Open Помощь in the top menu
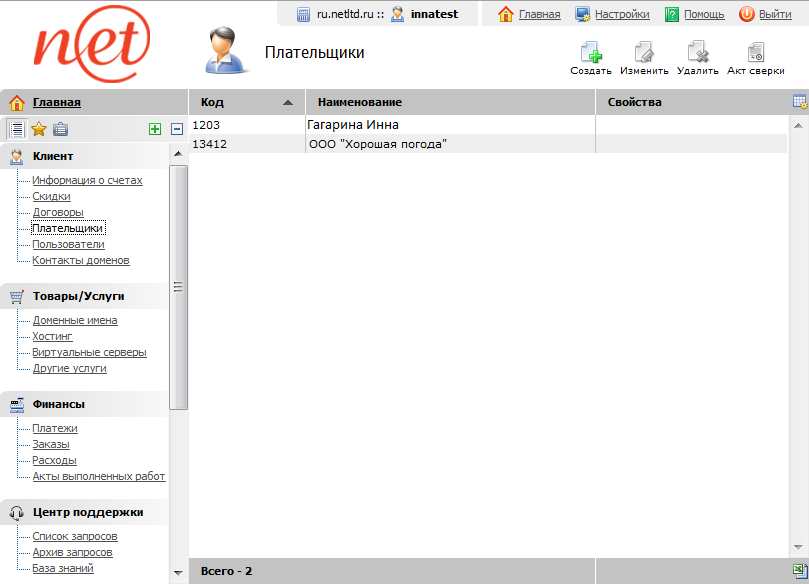 [703, 14]
